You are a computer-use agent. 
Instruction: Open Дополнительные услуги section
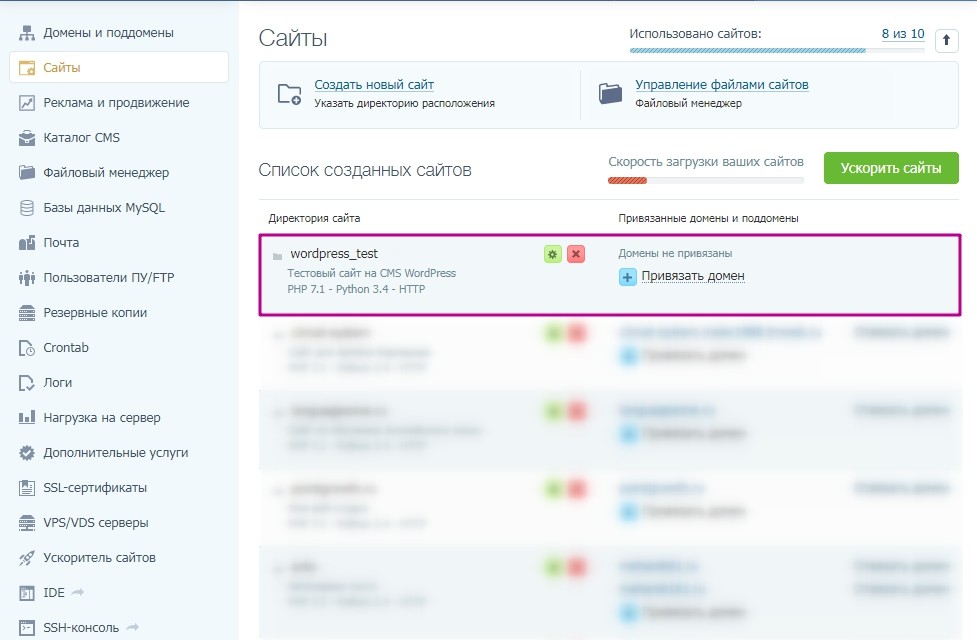pyautogui.click(x=118, y=452)
